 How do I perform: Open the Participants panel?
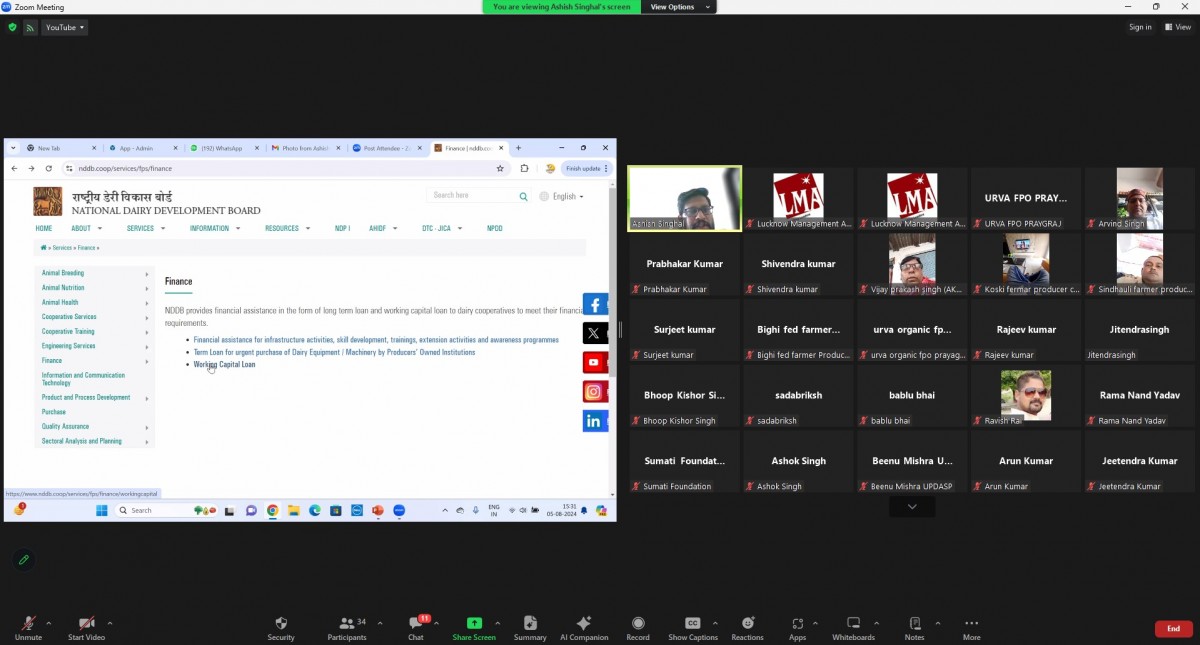347,628
